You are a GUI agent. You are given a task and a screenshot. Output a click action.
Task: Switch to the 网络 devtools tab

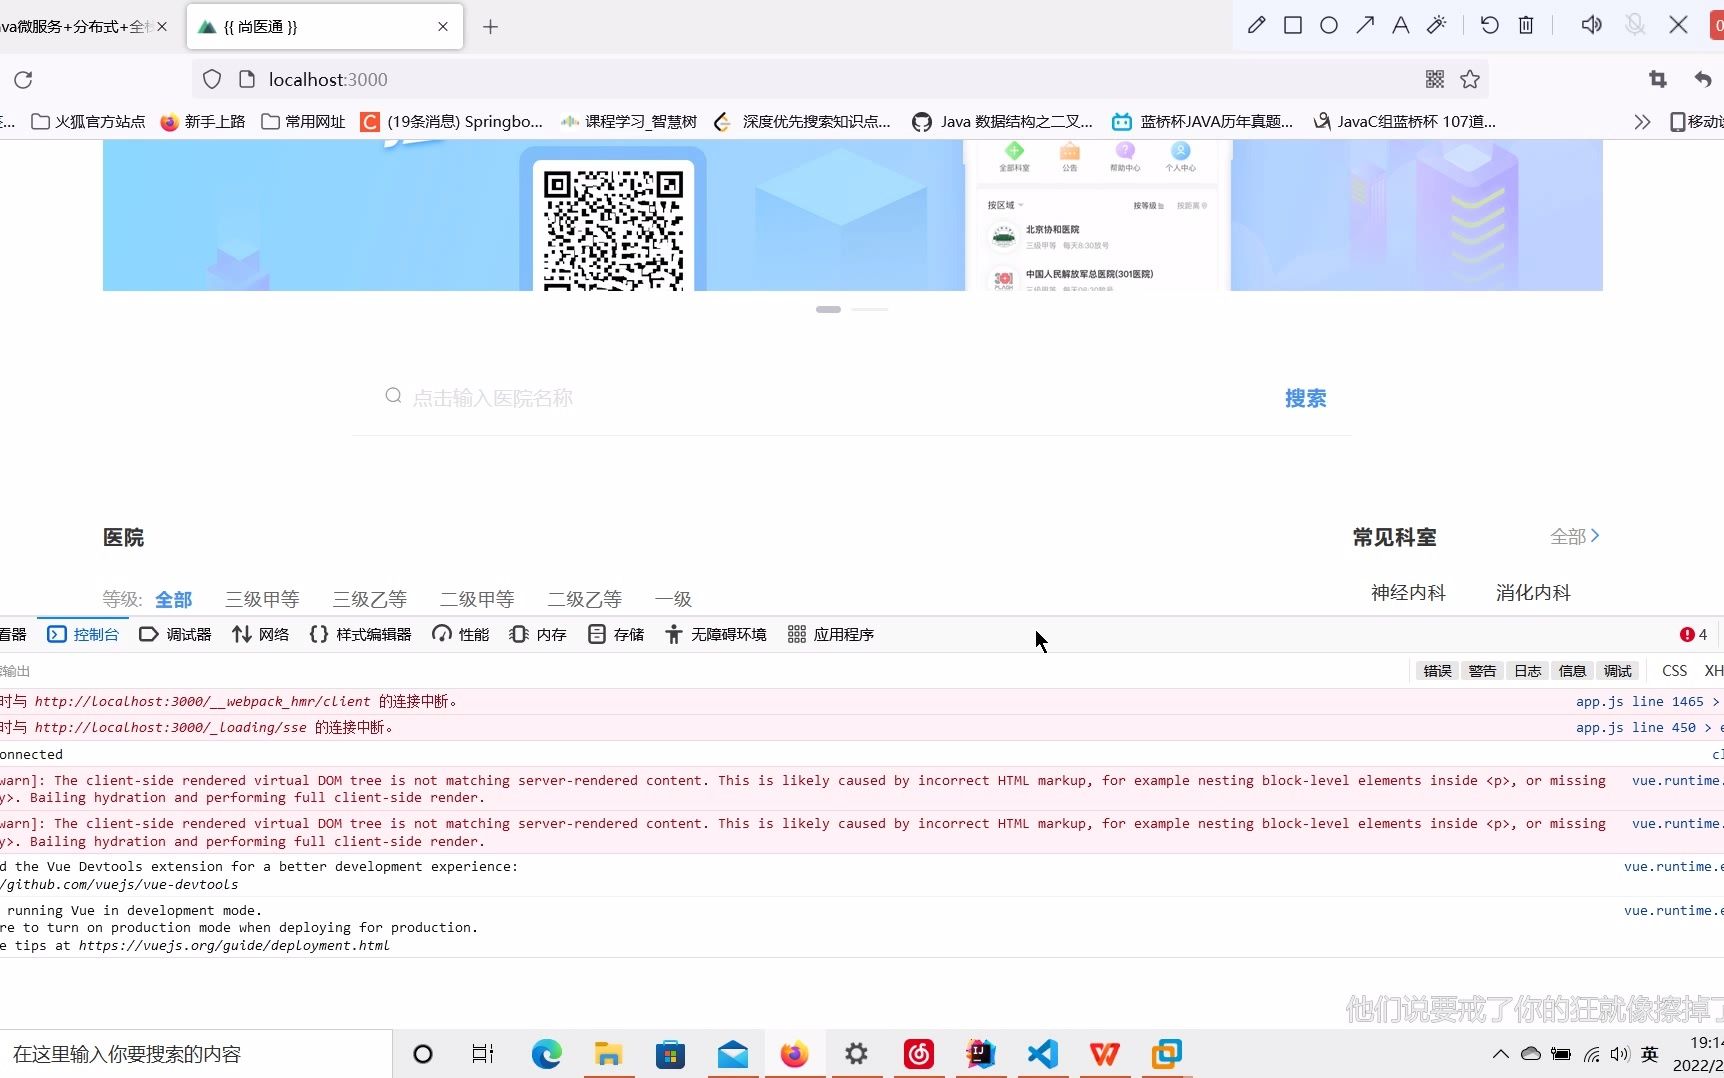tap(261, 634)
